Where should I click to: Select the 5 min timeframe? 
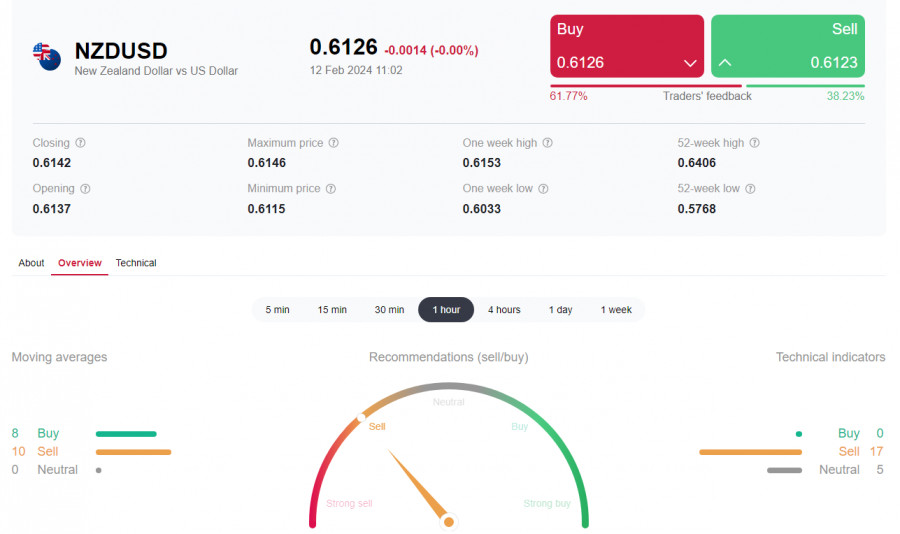pyautogui.click(x=277, y=309)
